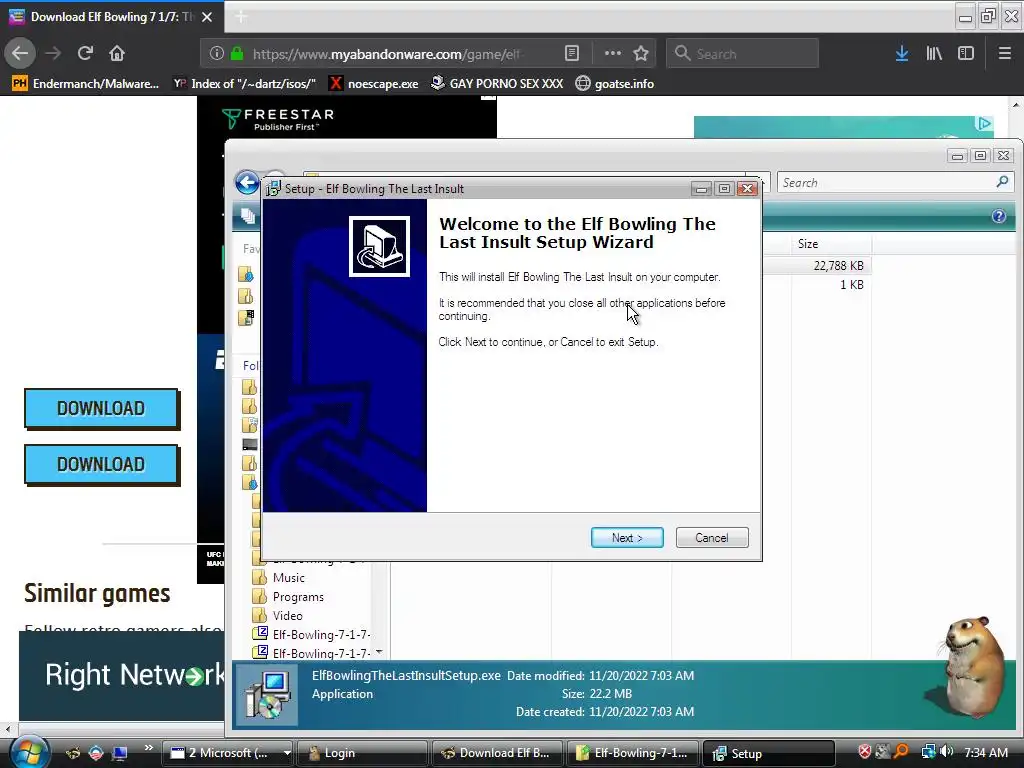This screenshot has width=1024, height=768.
Task: Click the green padlock security icon
Action: coord(237,54)
